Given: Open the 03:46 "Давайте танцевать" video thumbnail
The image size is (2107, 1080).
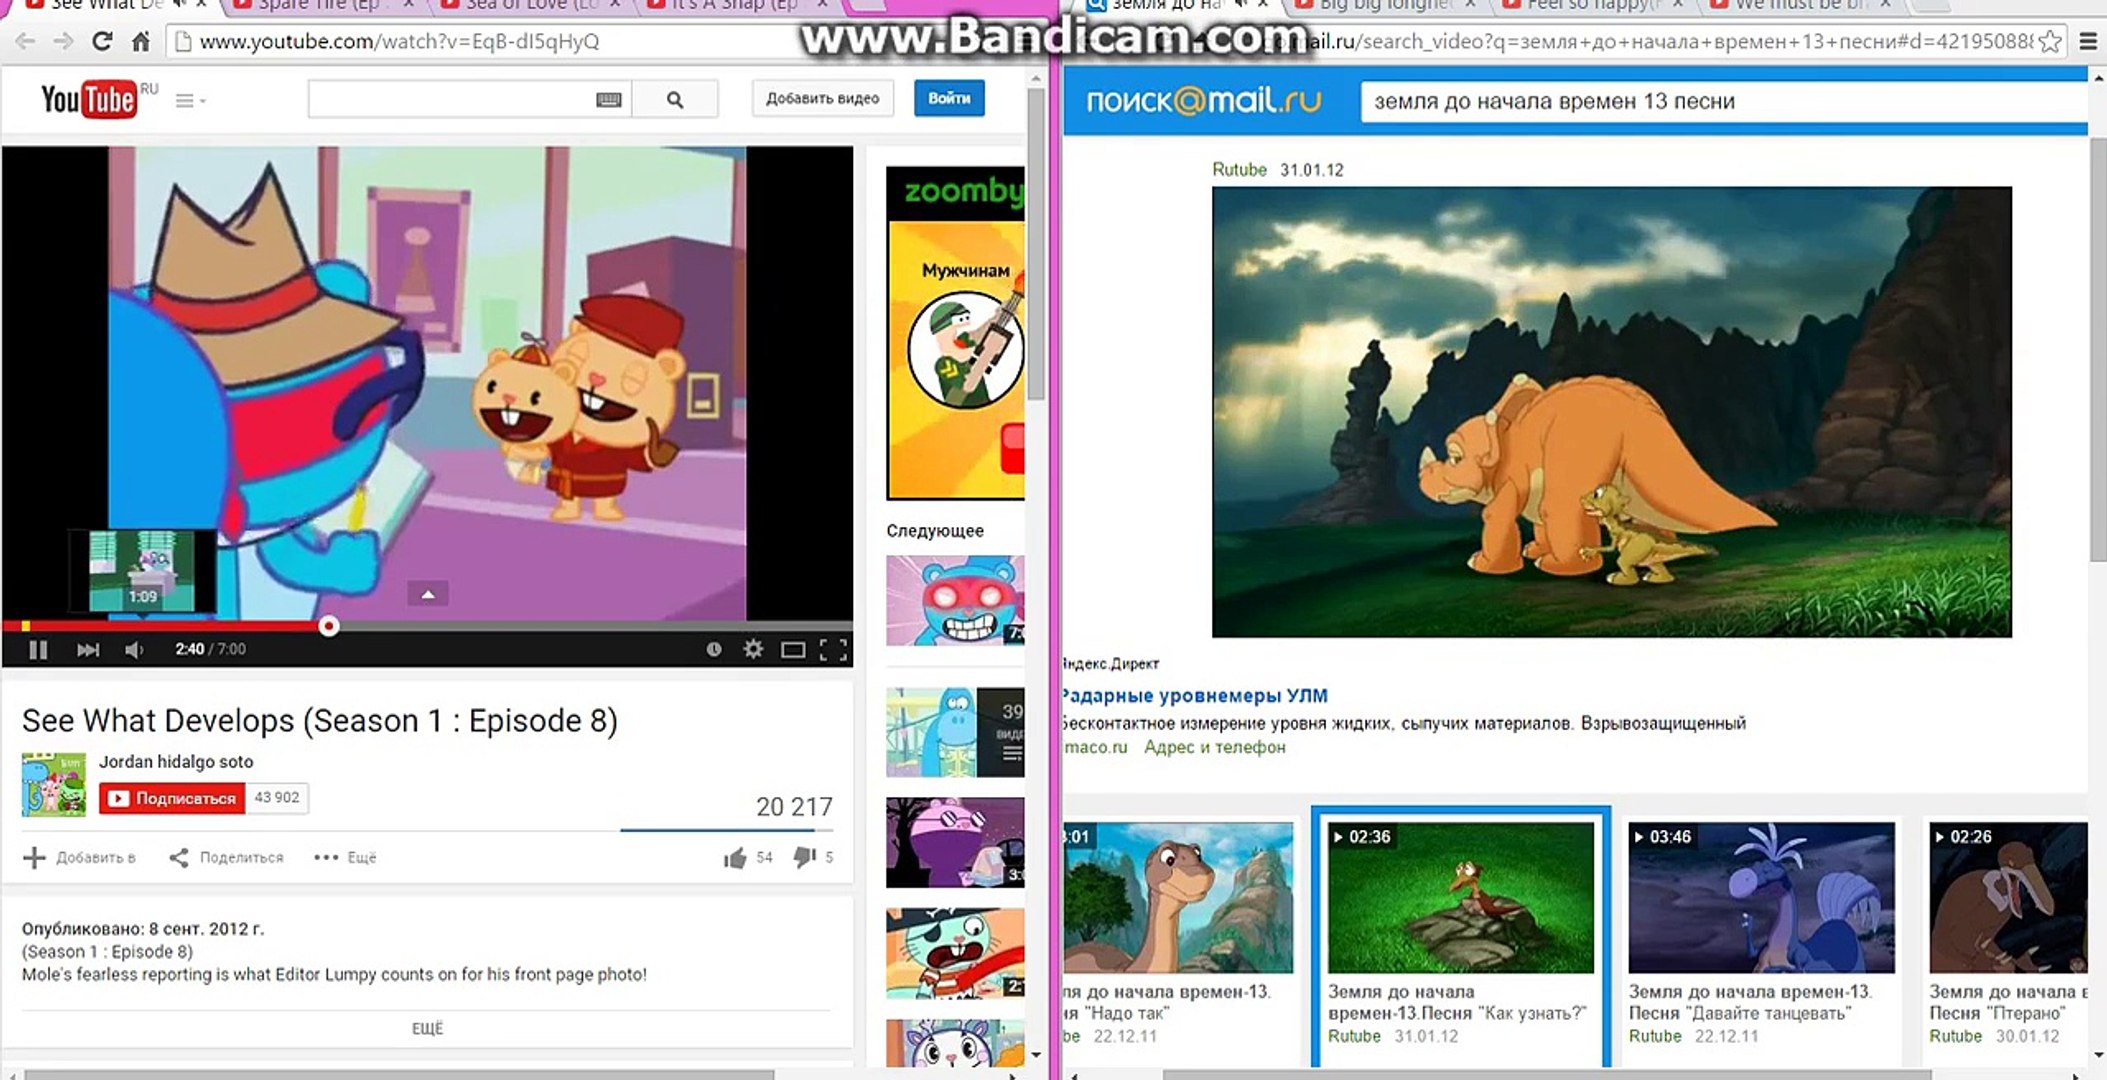Looking at the screenshot, I should tap(1761, 897).
